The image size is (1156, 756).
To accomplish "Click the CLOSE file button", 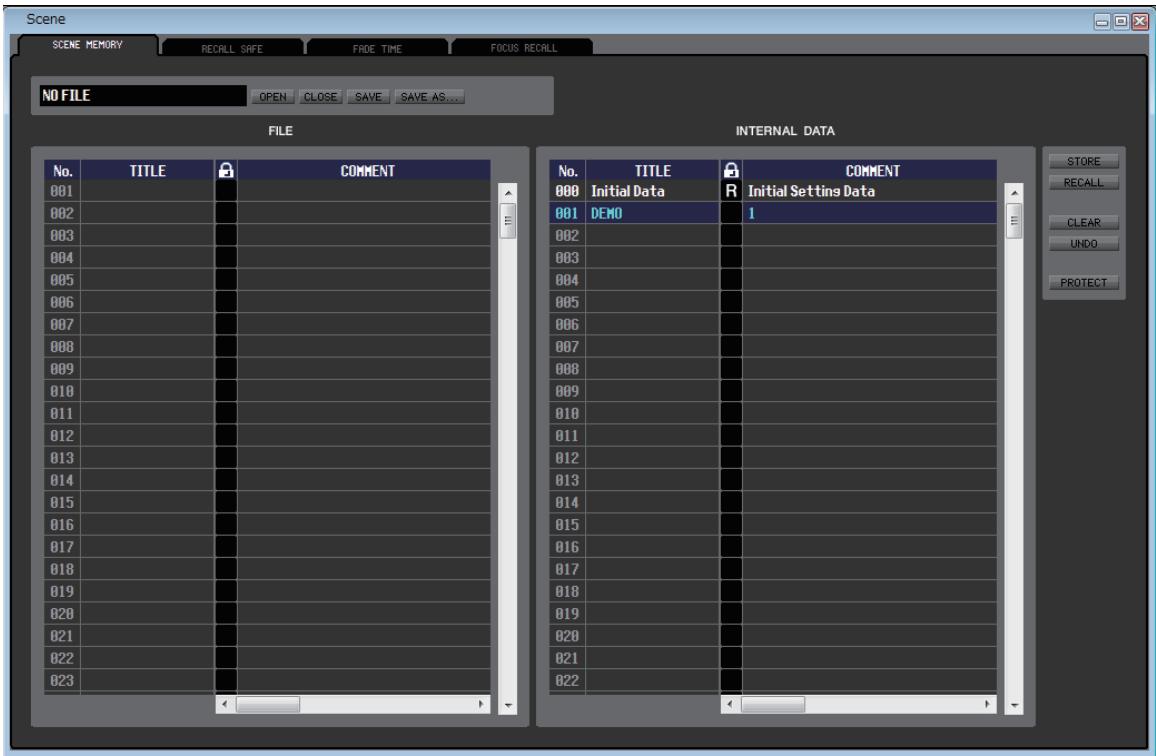I will [321, 97].
